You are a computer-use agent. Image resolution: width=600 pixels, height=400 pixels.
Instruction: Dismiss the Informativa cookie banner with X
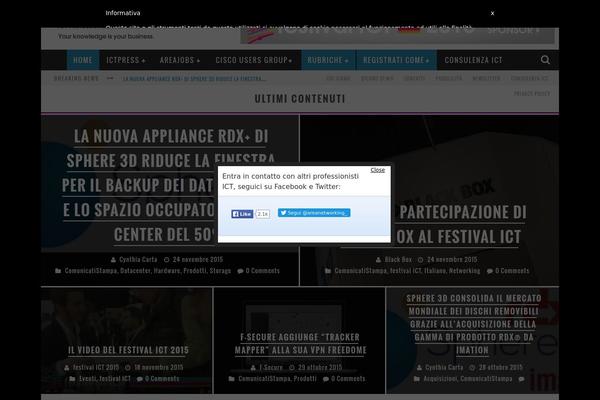click(492, 13)
